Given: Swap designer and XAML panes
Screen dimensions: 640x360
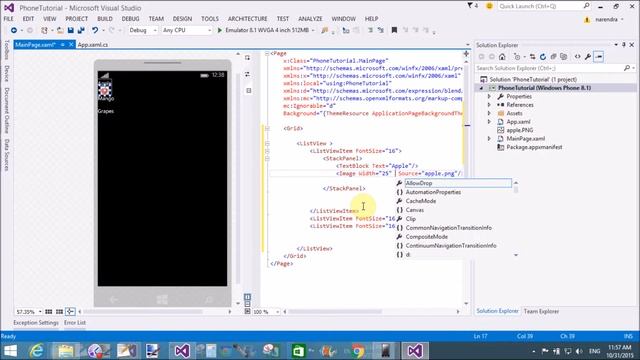Looking at the screenshot, I should pyautogui.click(x=247, y=74).
